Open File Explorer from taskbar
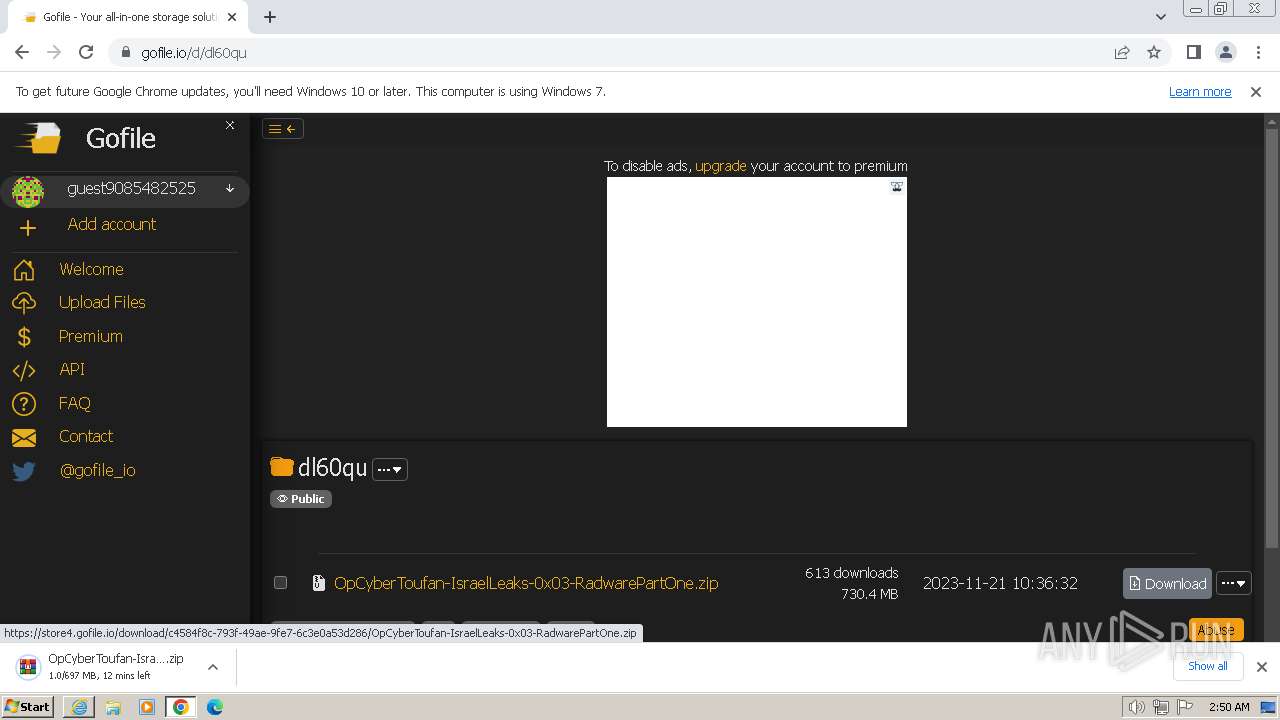The width and height of the screenshot is (1280, 720). [113, 707]
